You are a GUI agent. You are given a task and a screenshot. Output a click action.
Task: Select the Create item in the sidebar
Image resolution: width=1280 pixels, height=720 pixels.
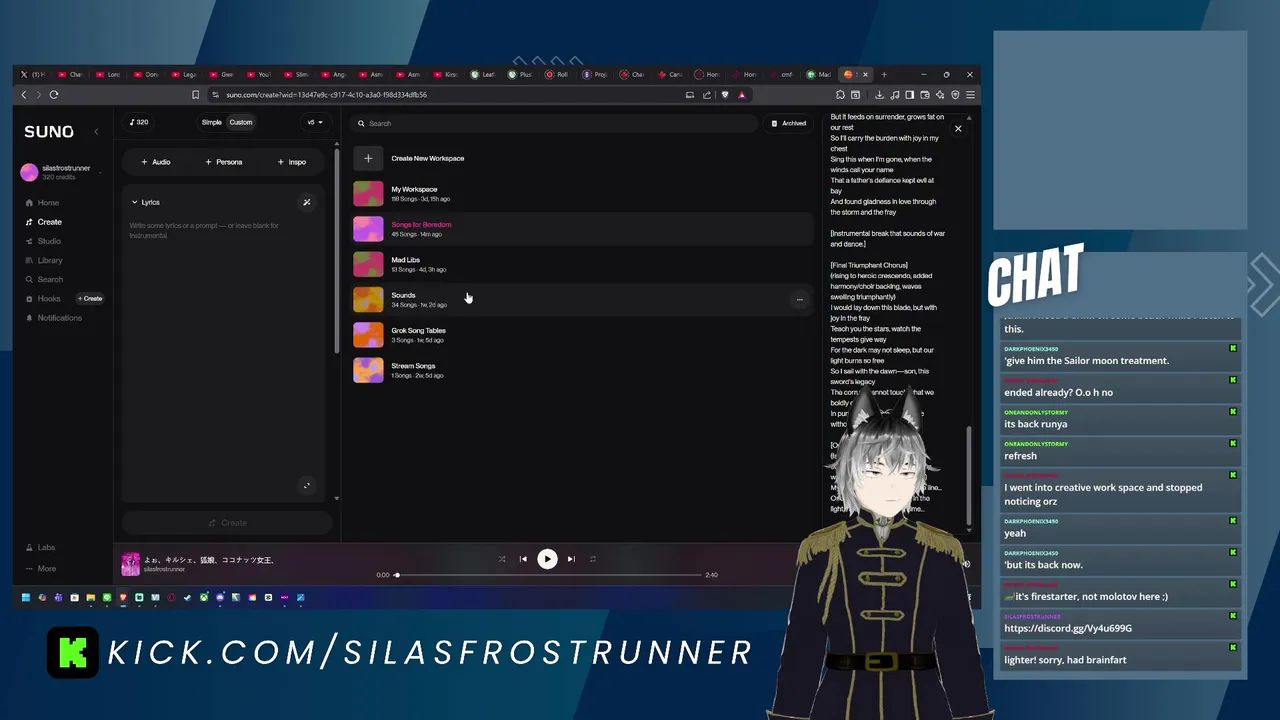pos(44,222)
